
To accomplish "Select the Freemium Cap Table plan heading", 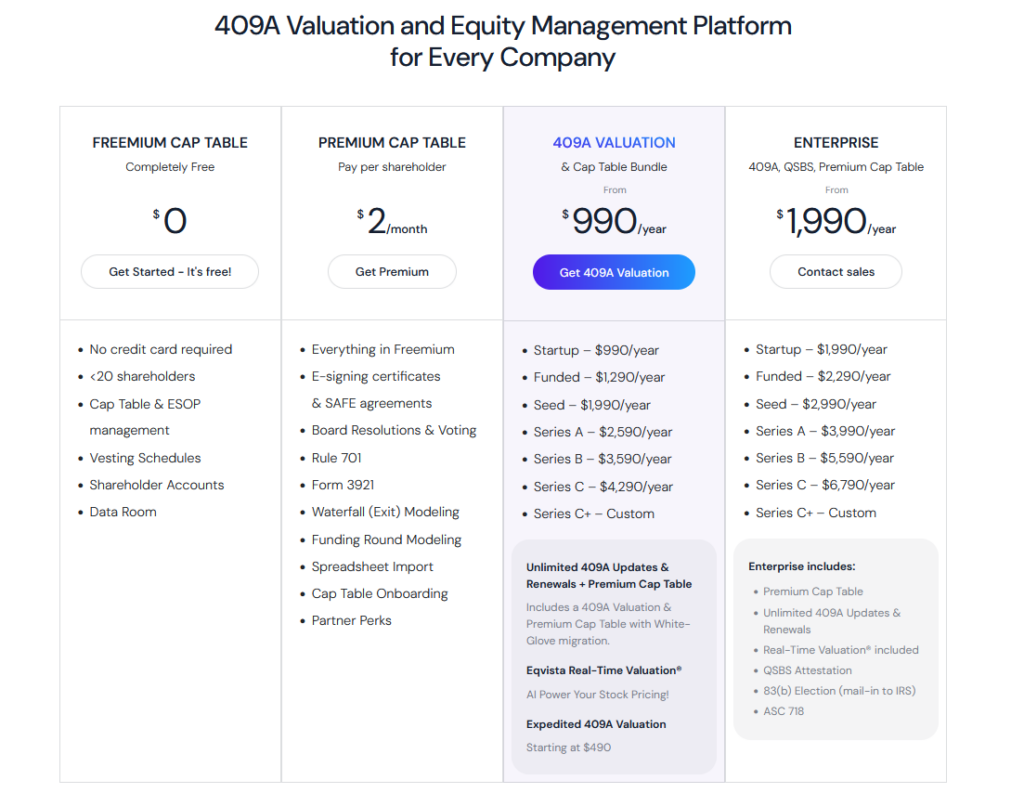I will pyautogui.click(x=170, y=142).
